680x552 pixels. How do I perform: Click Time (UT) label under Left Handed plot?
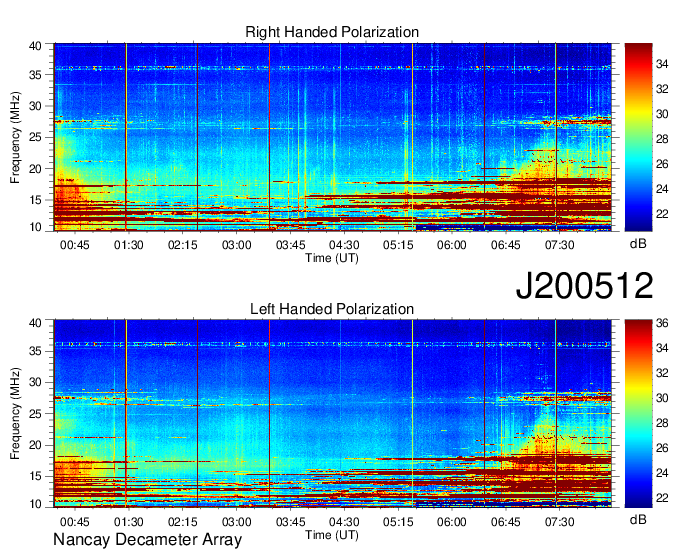(332, 535)
